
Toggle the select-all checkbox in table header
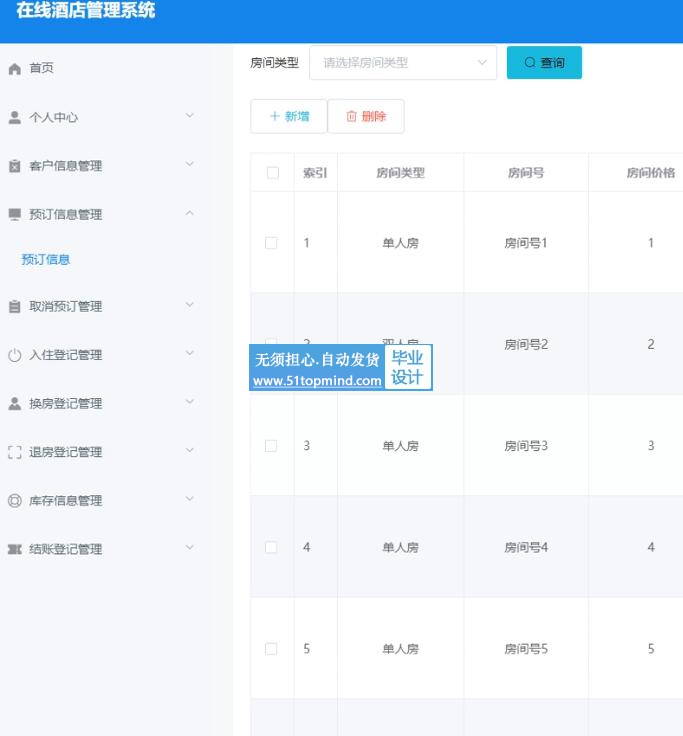tap(272, 173)
